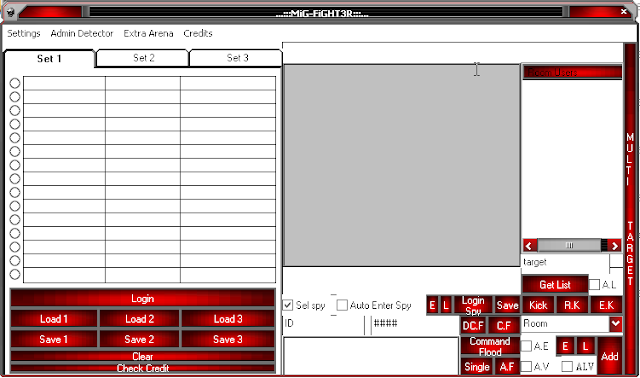Click the text box above the gray chat area

tap(453, 53)
